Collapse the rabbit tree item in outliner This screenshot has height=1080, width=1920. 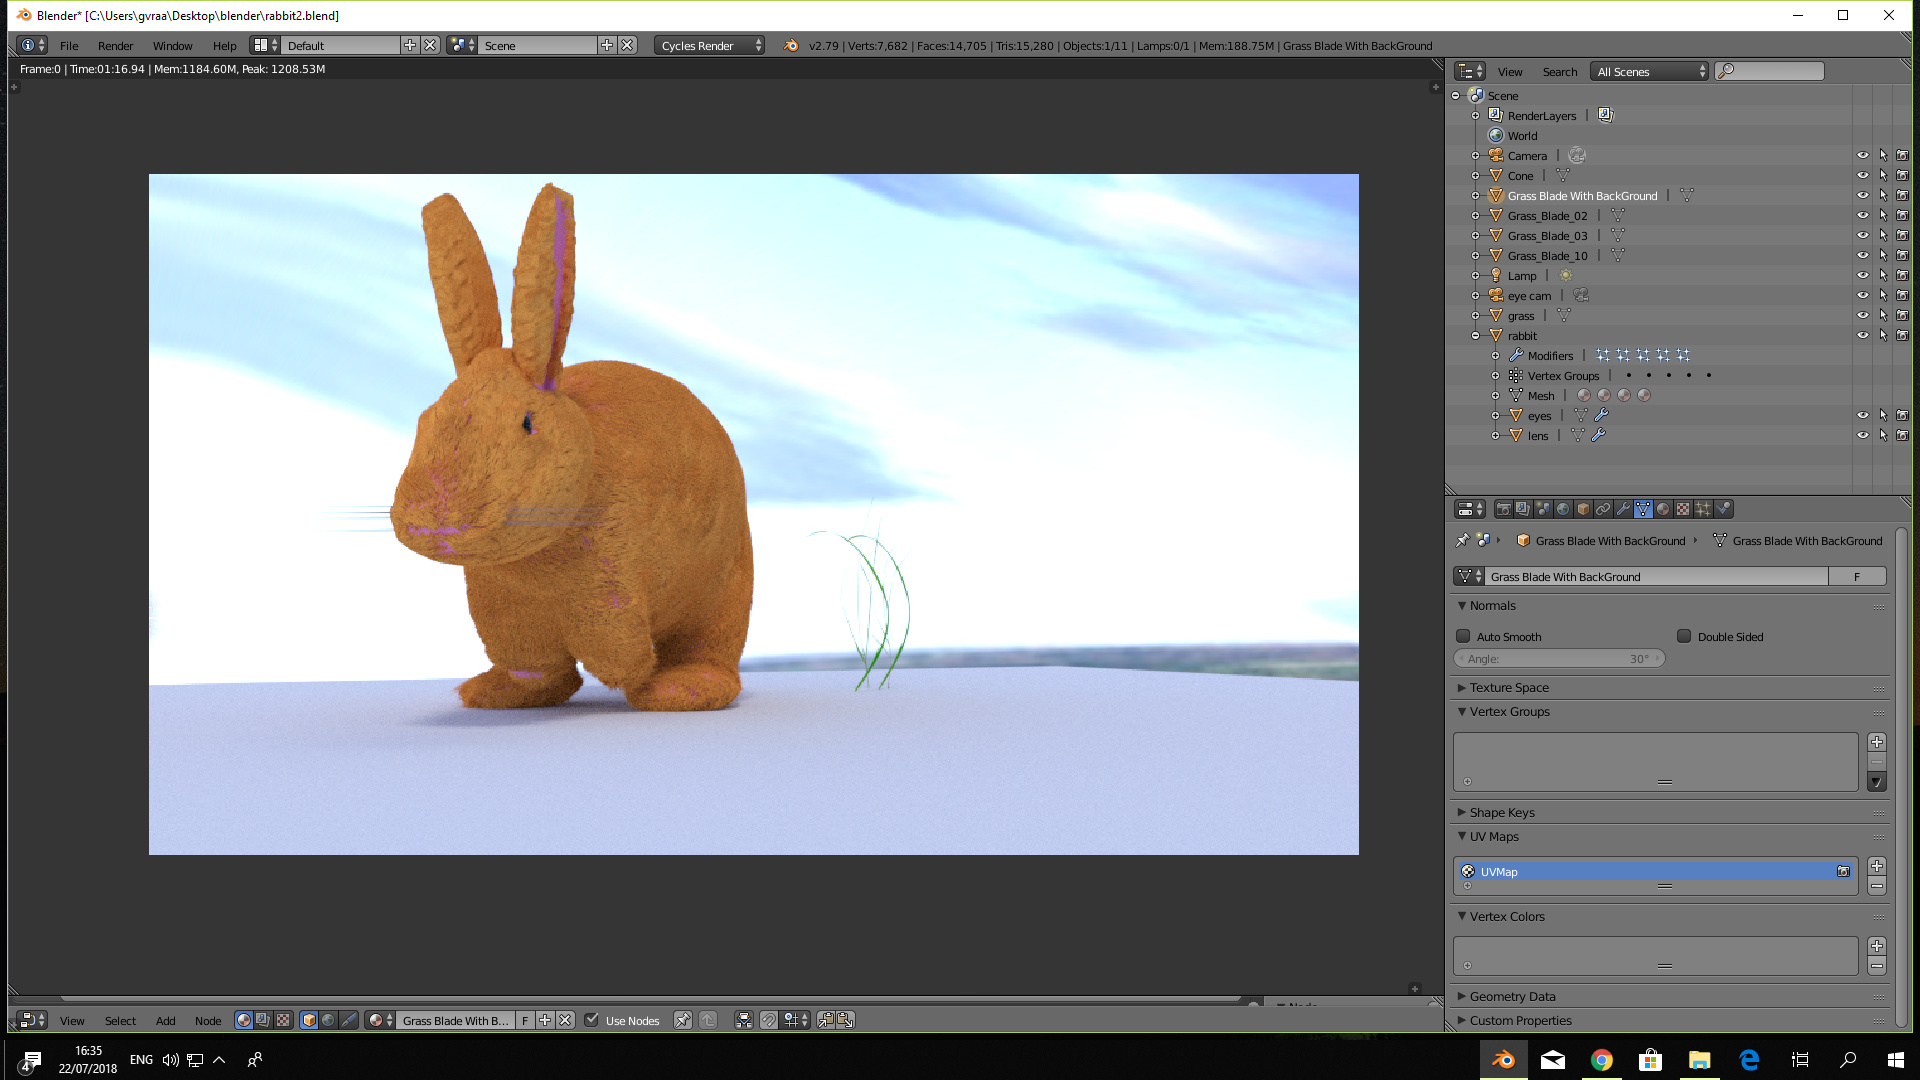point(1475,336)
